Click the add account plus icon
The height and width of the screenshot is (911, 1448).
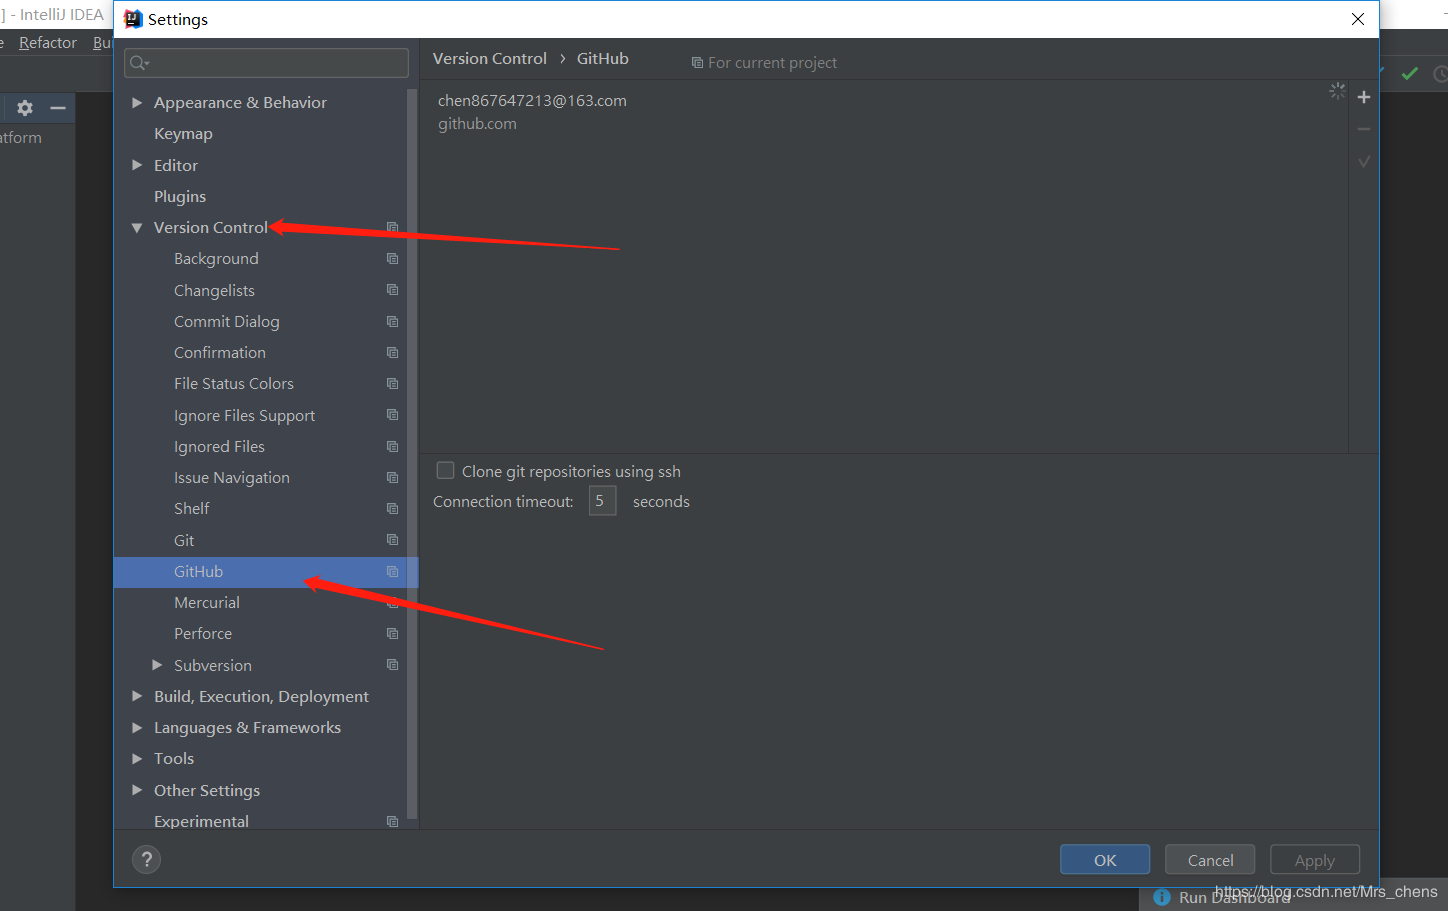(x=1363, y=97)
